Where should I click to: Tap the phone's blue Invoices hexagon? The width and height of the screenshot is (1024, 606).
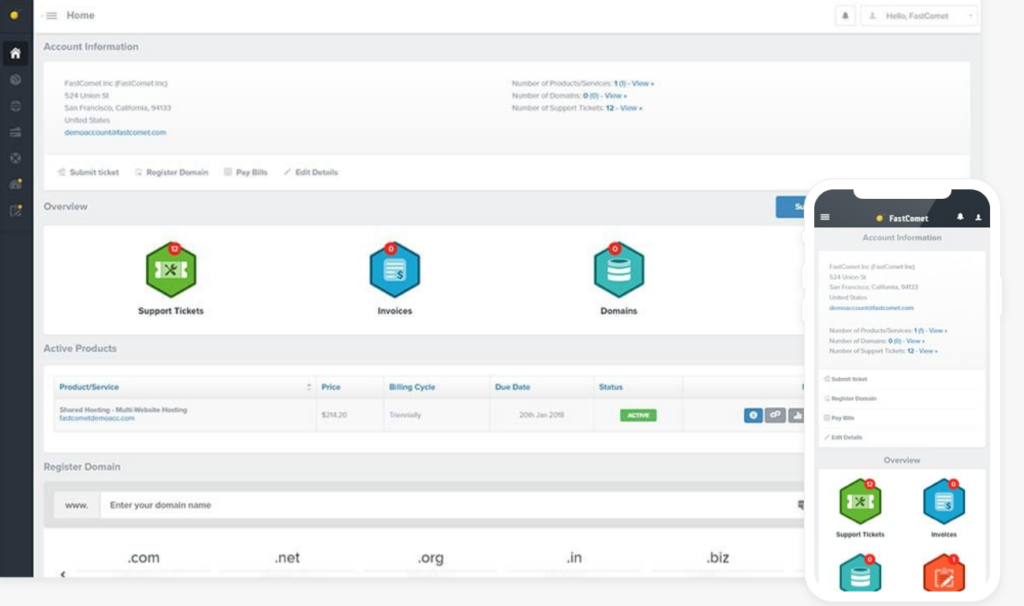944,502
